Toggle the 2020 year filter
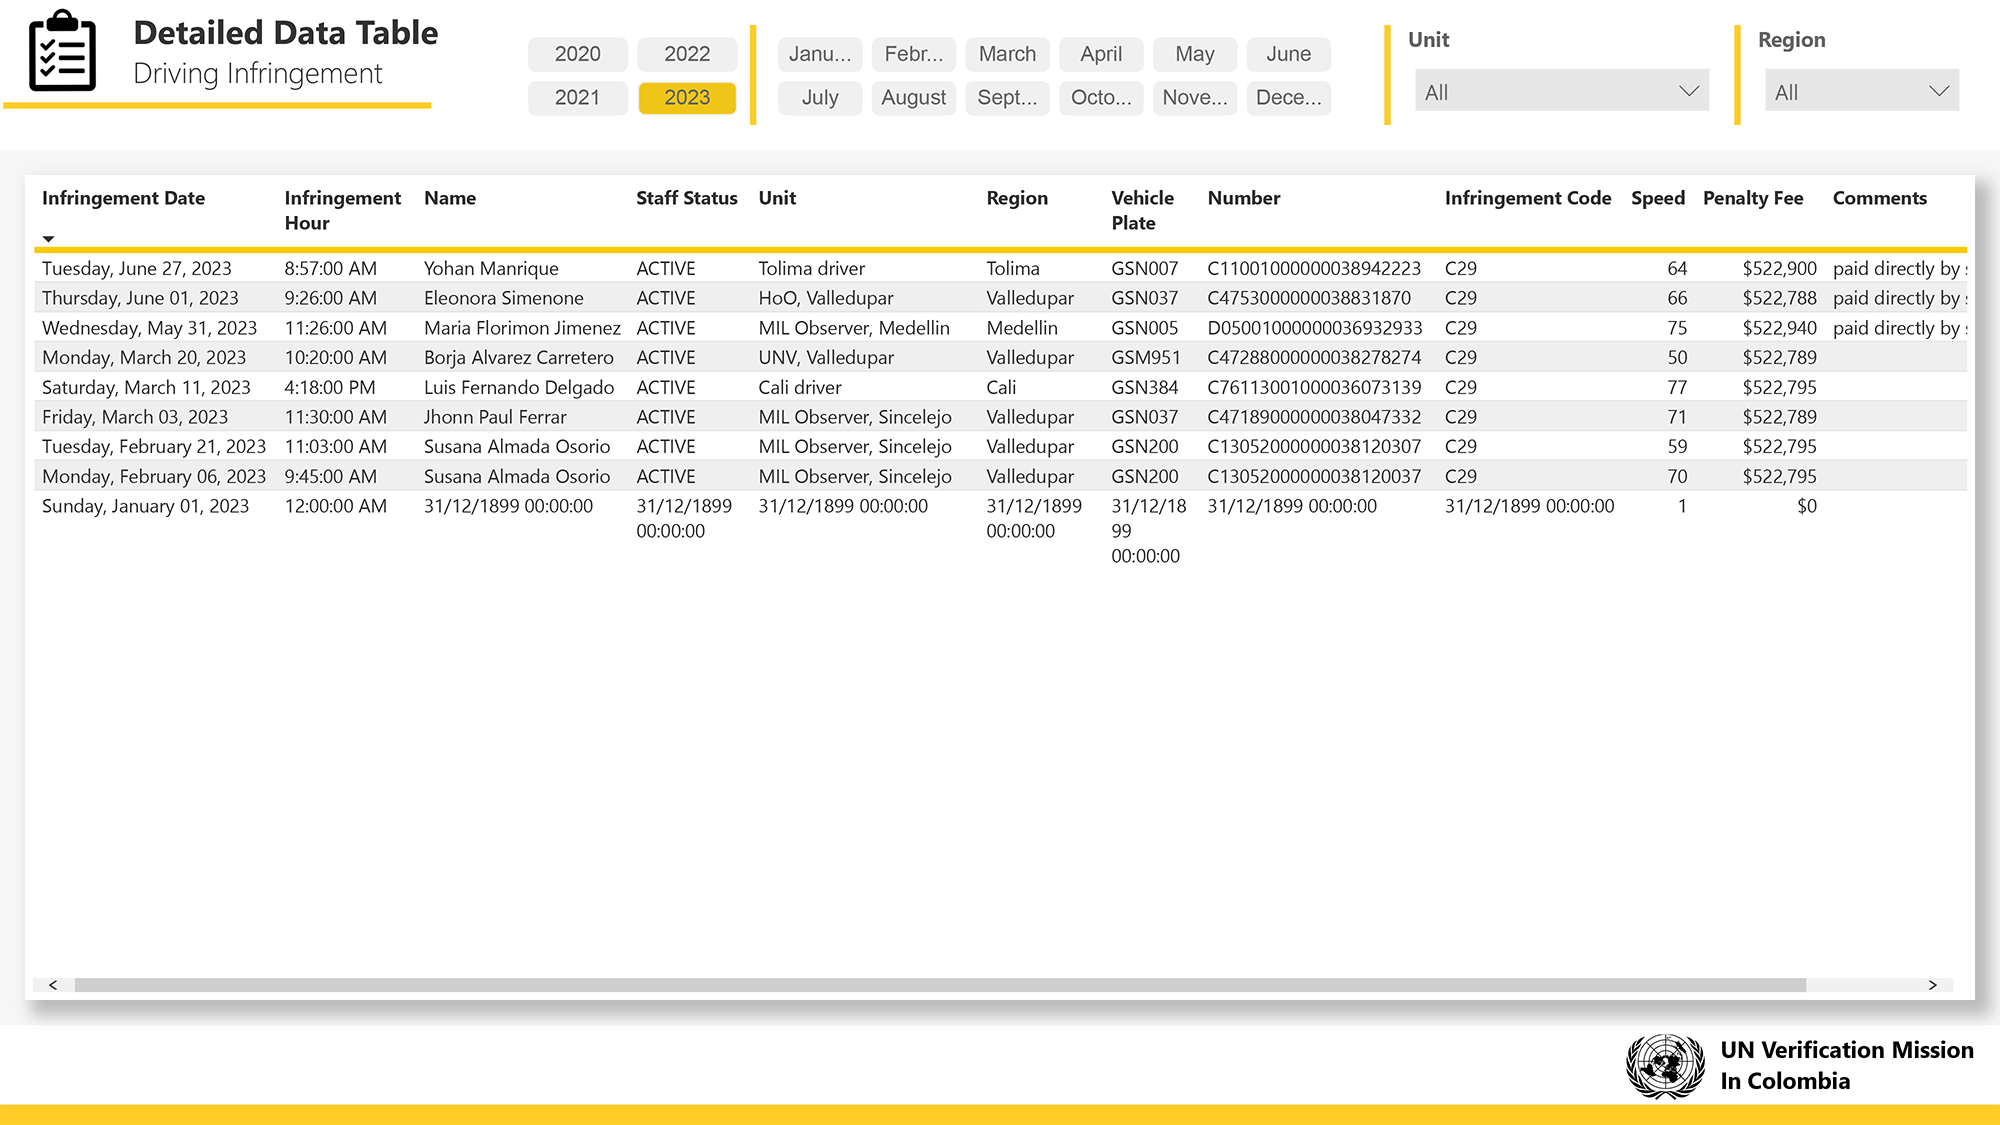Image resolution: width=2000 pixels, height=1125 pixels. click(578, 54)
